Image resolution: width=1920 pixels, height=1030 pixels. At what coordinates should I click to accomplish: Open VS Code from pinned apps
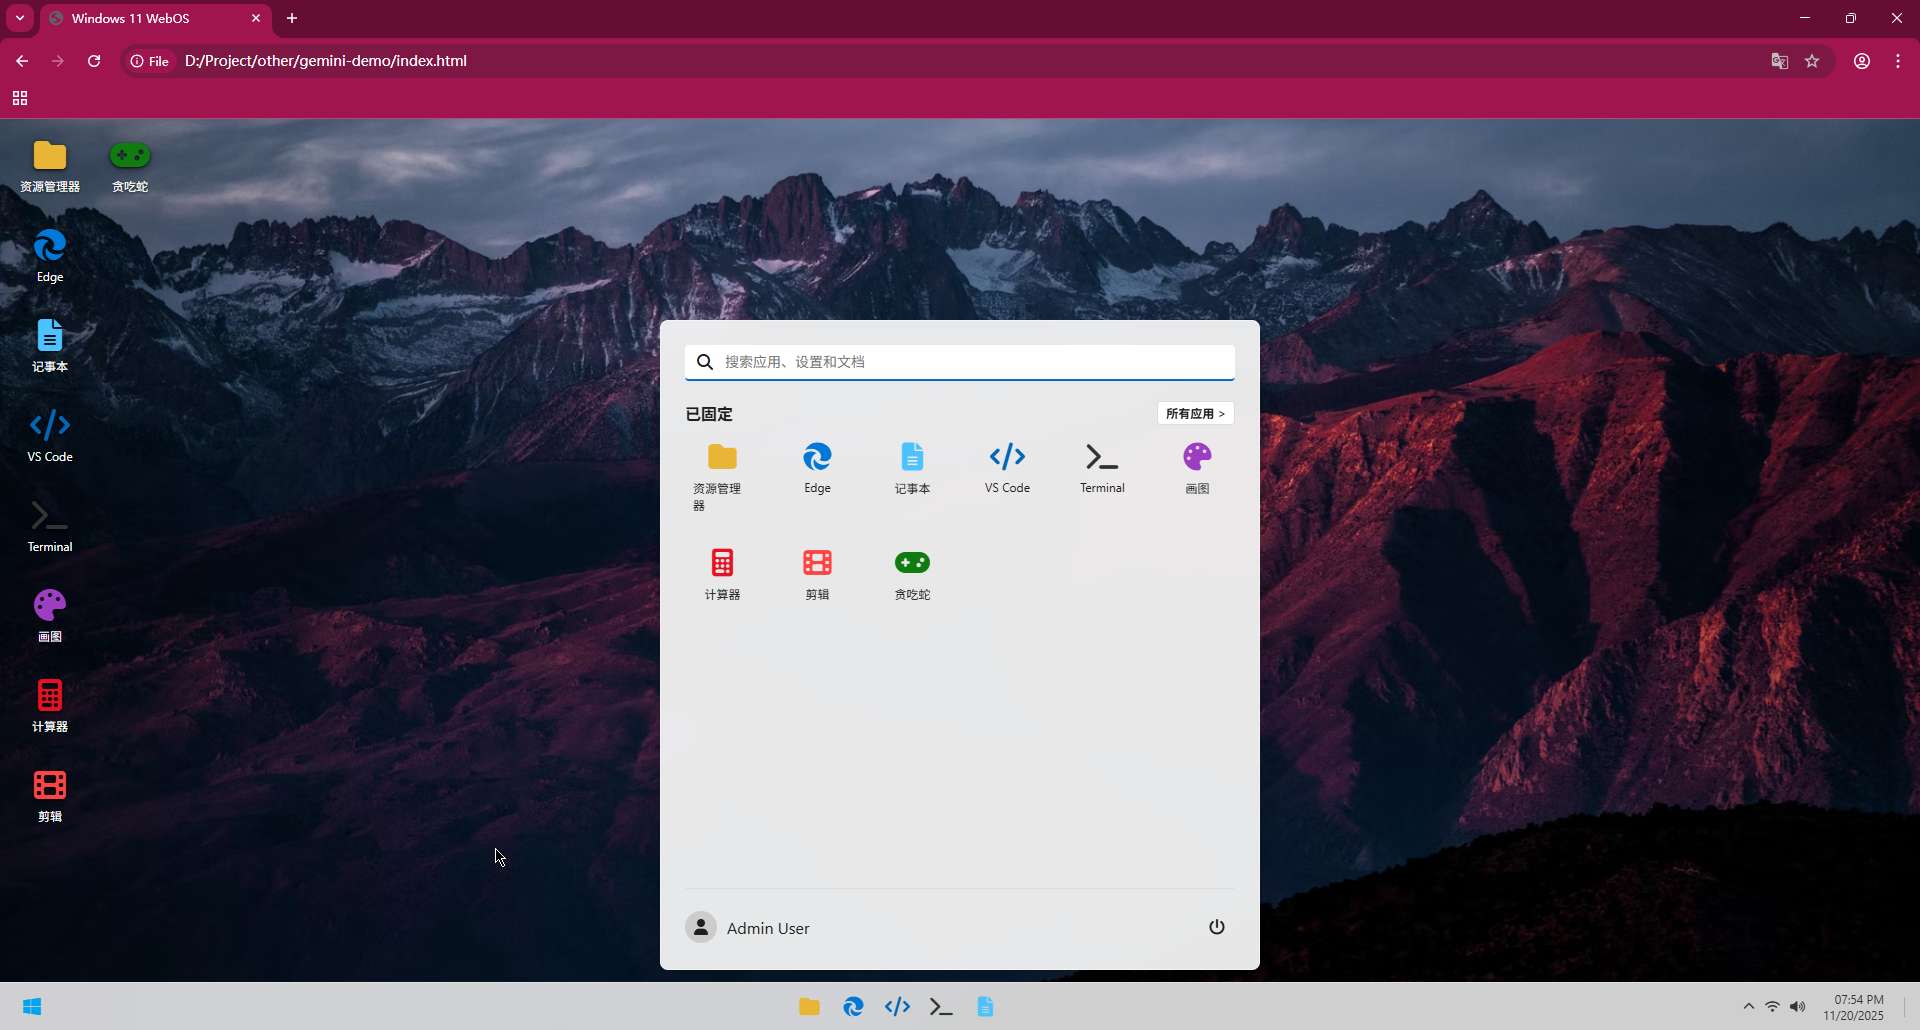point(1007,468)
